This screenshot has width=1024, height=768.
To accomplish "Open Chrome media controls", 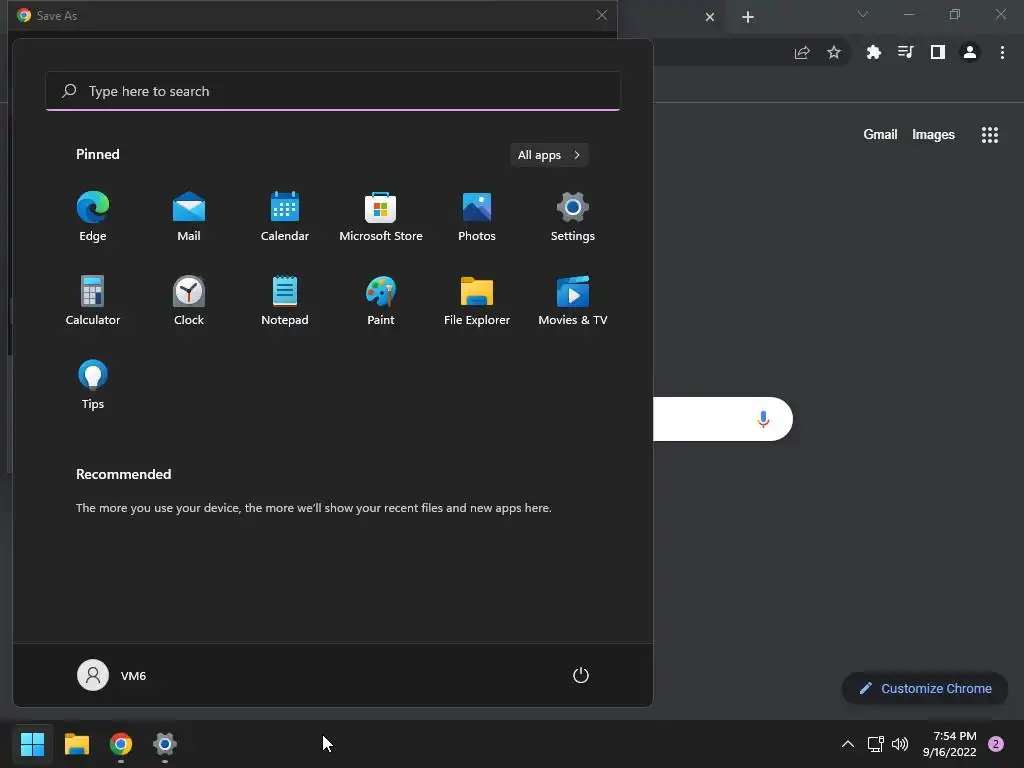I will [905, 53].
